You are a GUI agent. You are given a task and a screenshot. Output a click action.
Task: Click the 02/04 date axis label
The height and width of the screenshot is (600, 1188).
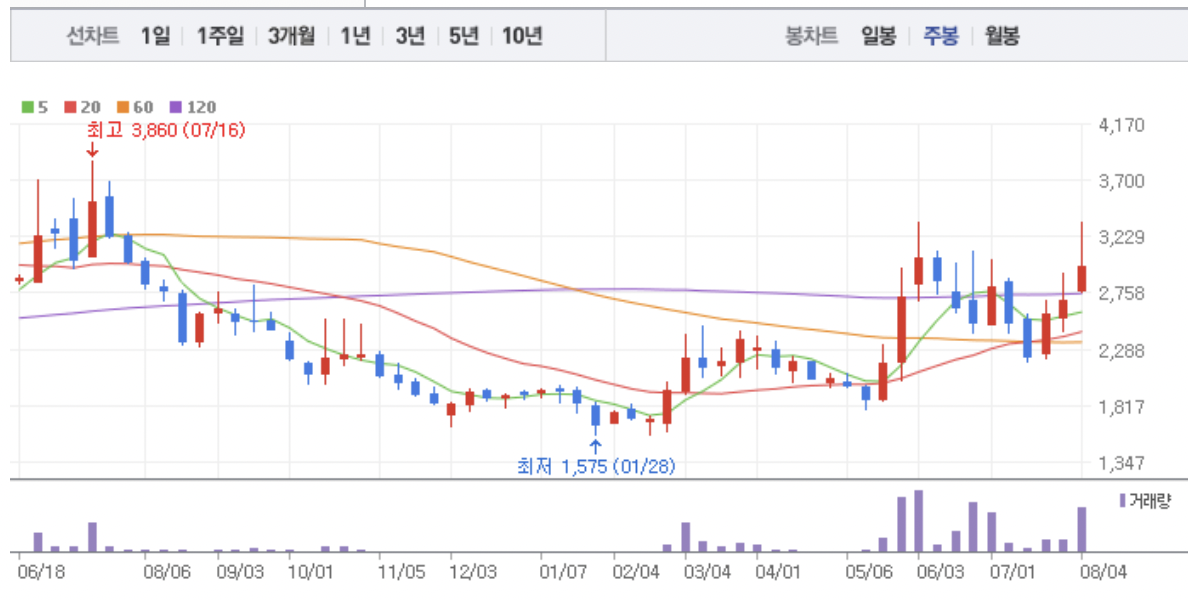(635, 572)
